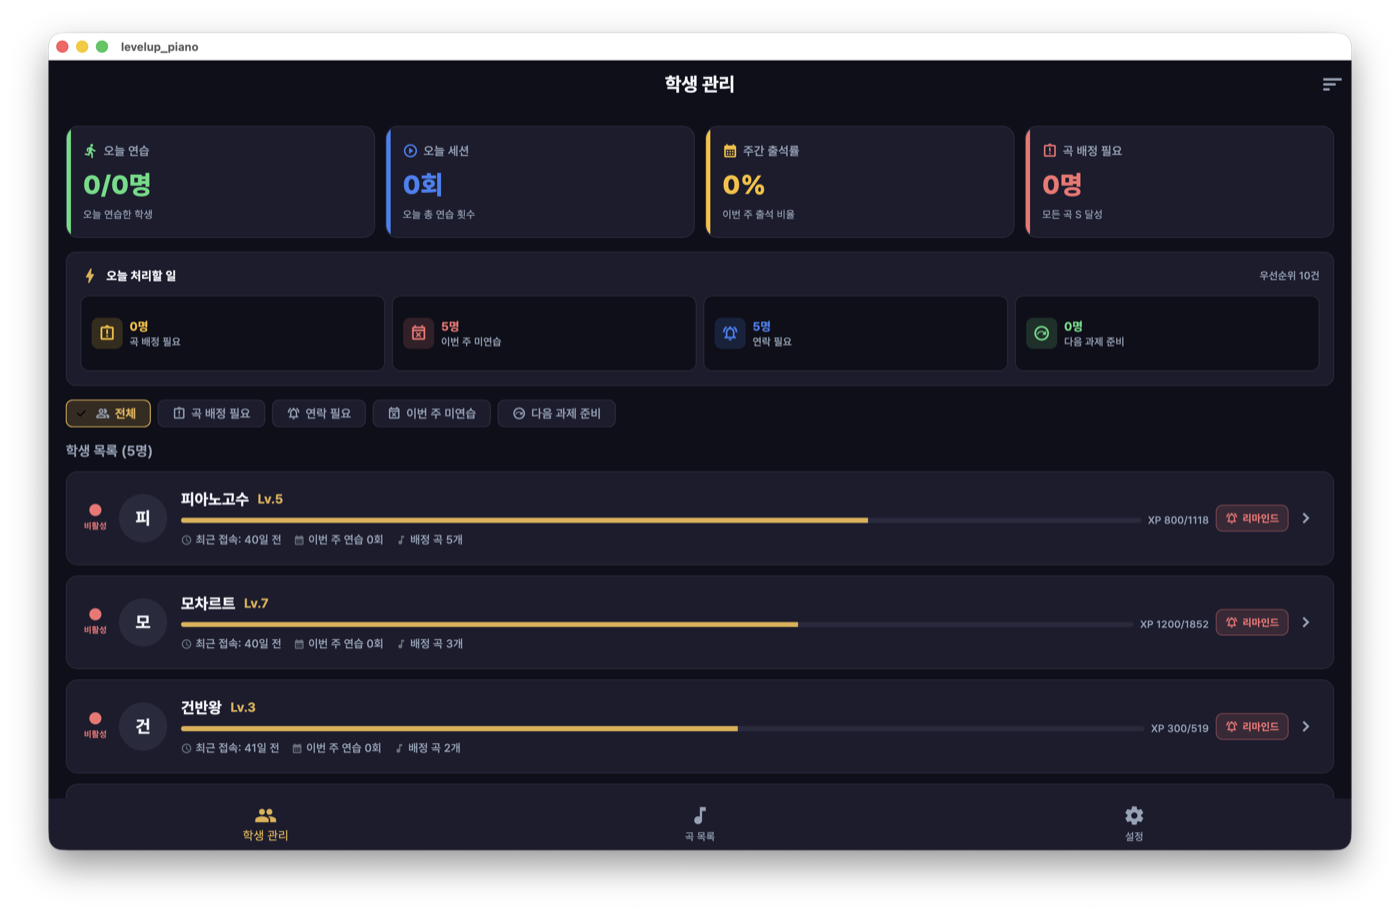
Task: Toggle the 이번 주 미연습 filter chip
Action: [432, 413]
